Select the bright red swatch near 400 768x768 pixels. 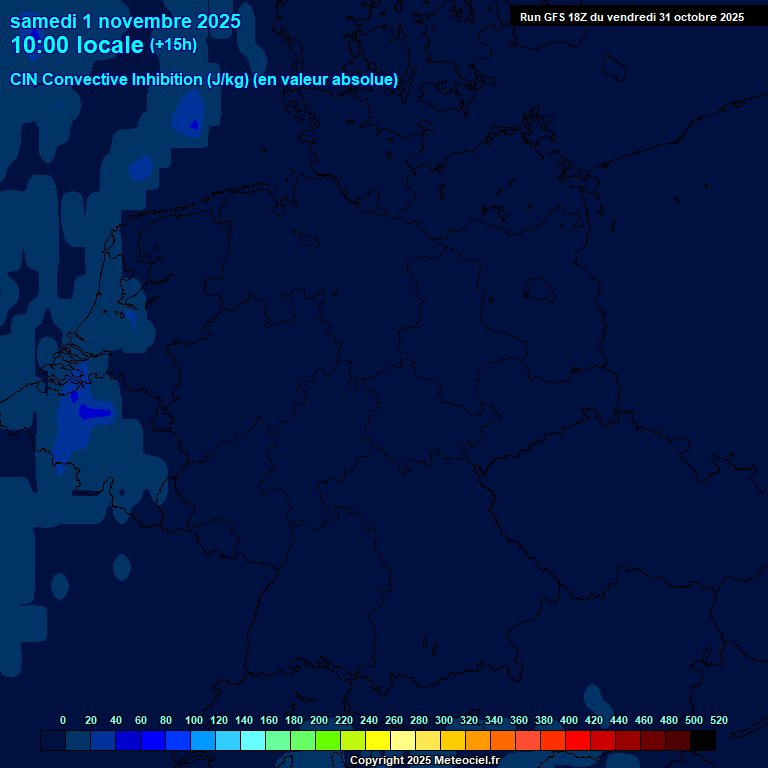tap(578, 741)
